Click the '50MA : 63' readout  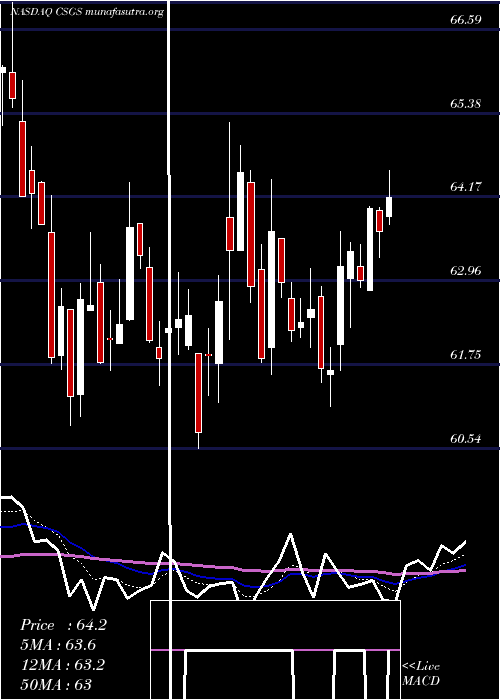coord(56,684)
